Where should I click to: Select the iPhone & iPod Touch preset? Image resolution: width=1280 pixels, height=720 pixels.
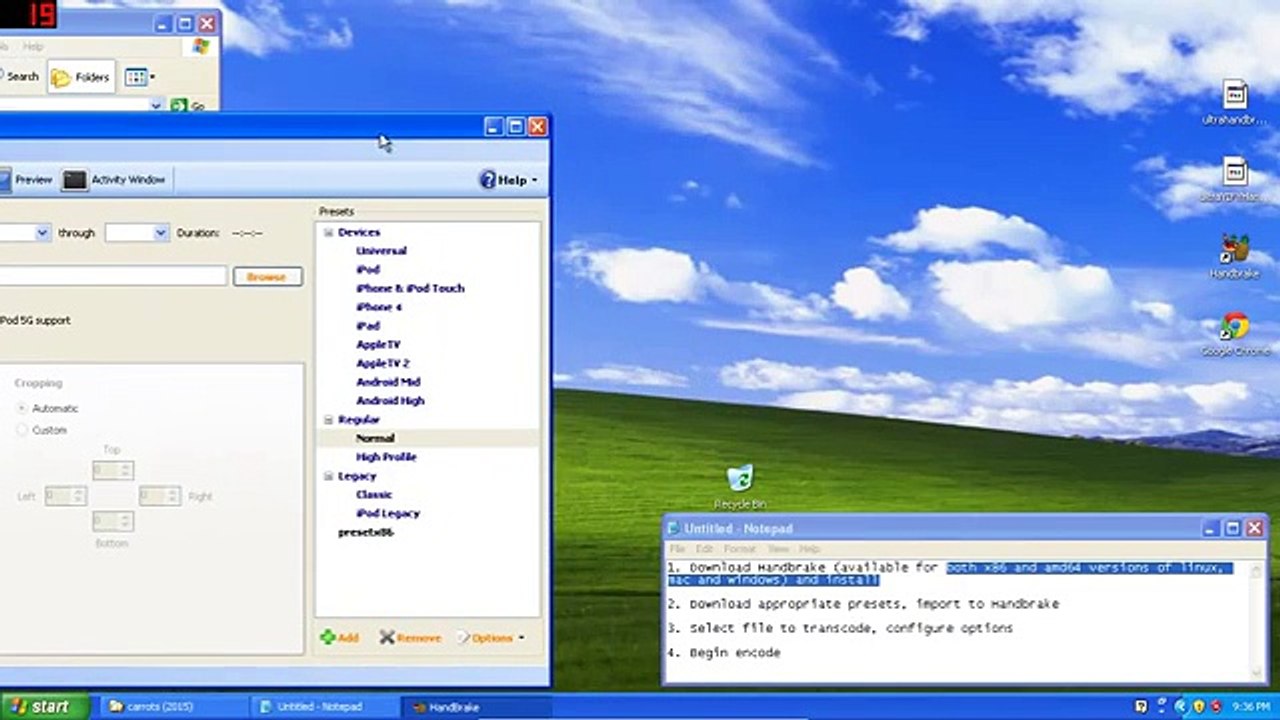[x=410, y=288]
